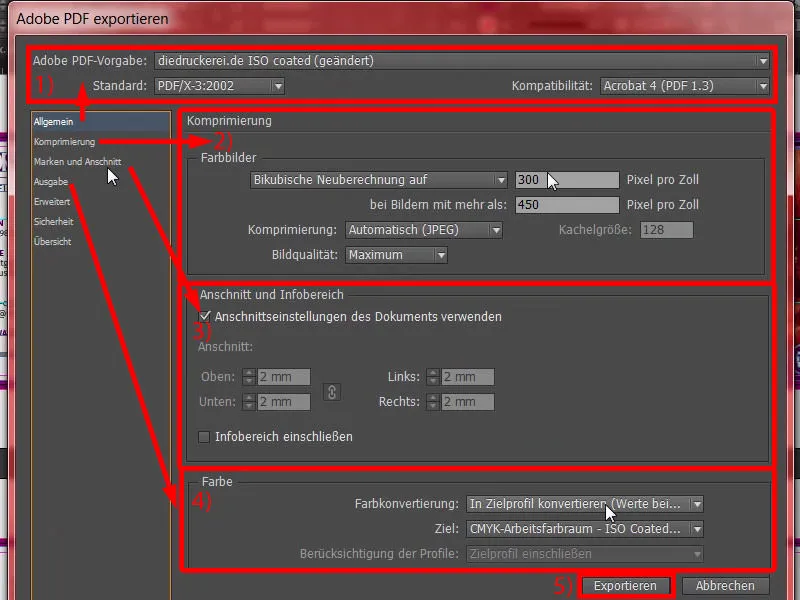
Task: Click the Links bleed stepper arrows
Action: tap(433, 377)
